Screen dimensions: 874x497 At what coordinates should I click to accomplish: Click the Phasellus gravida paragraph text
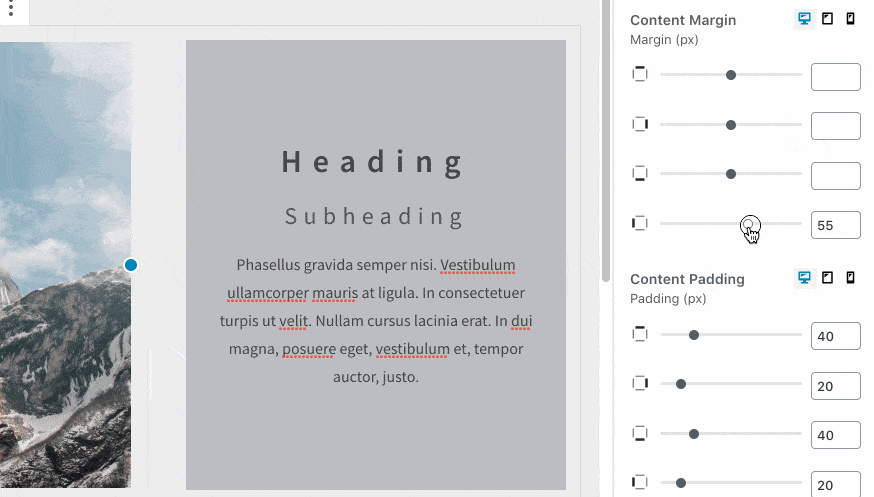376,321
